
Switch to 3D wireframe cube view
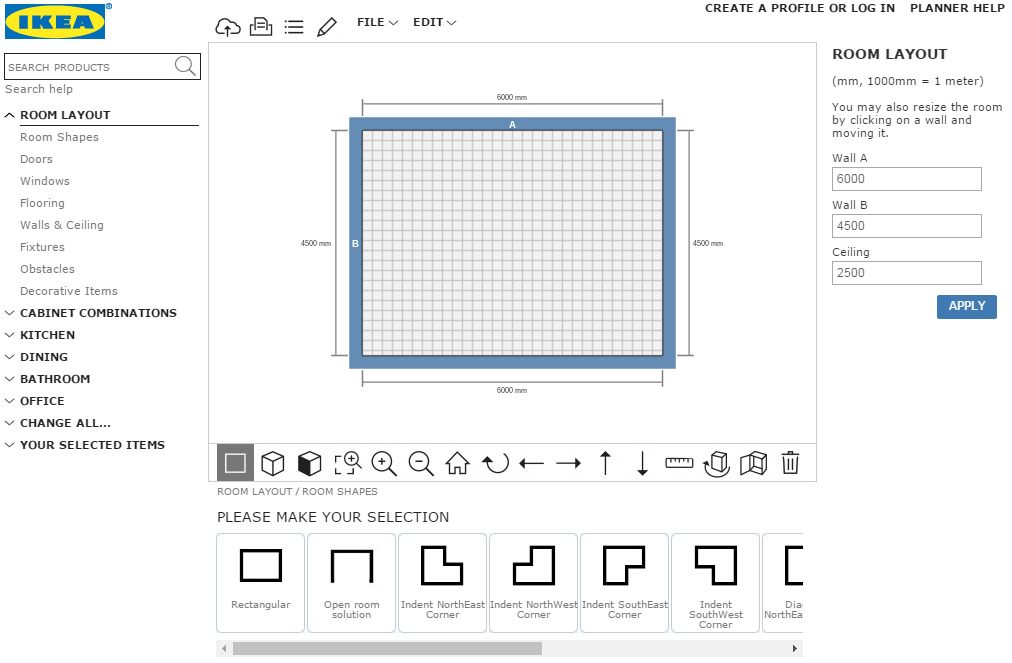pos(272,463)
